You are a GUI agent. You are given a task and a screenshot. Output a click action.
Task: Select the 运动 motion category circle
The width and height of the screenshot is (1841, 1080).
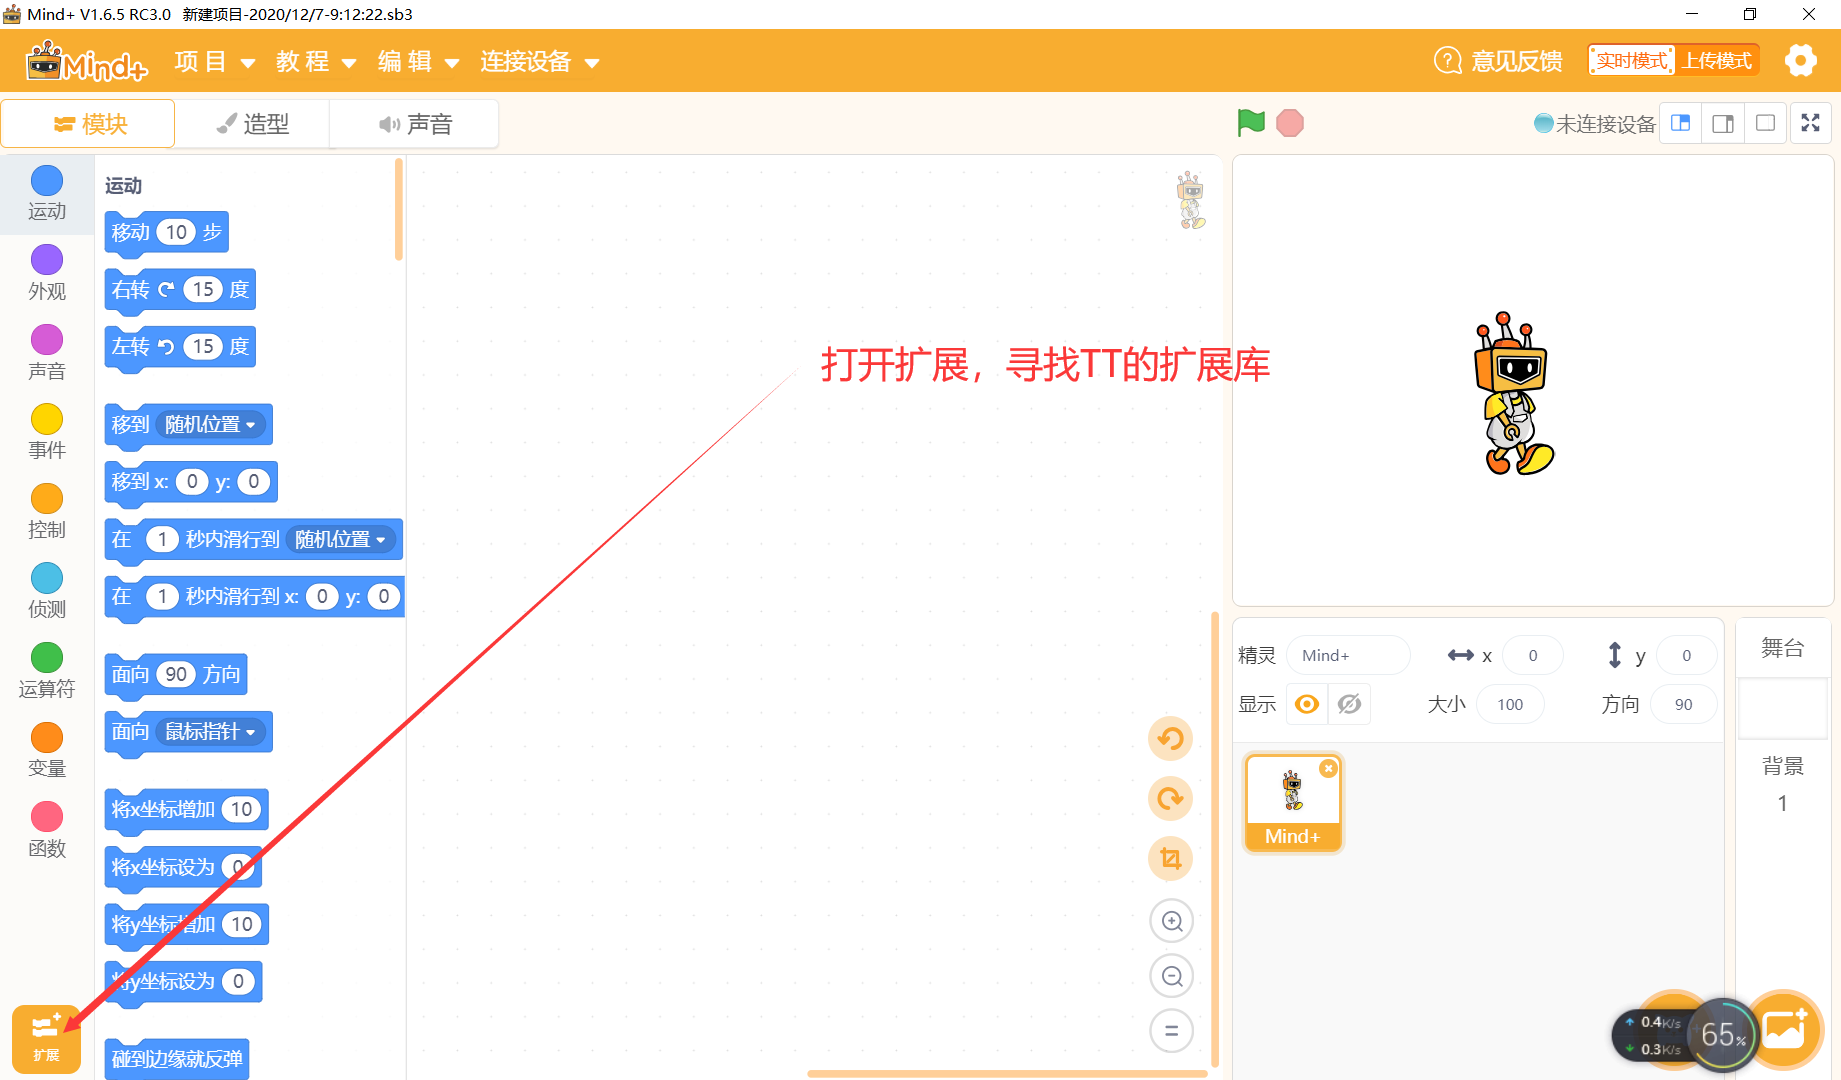47,181
